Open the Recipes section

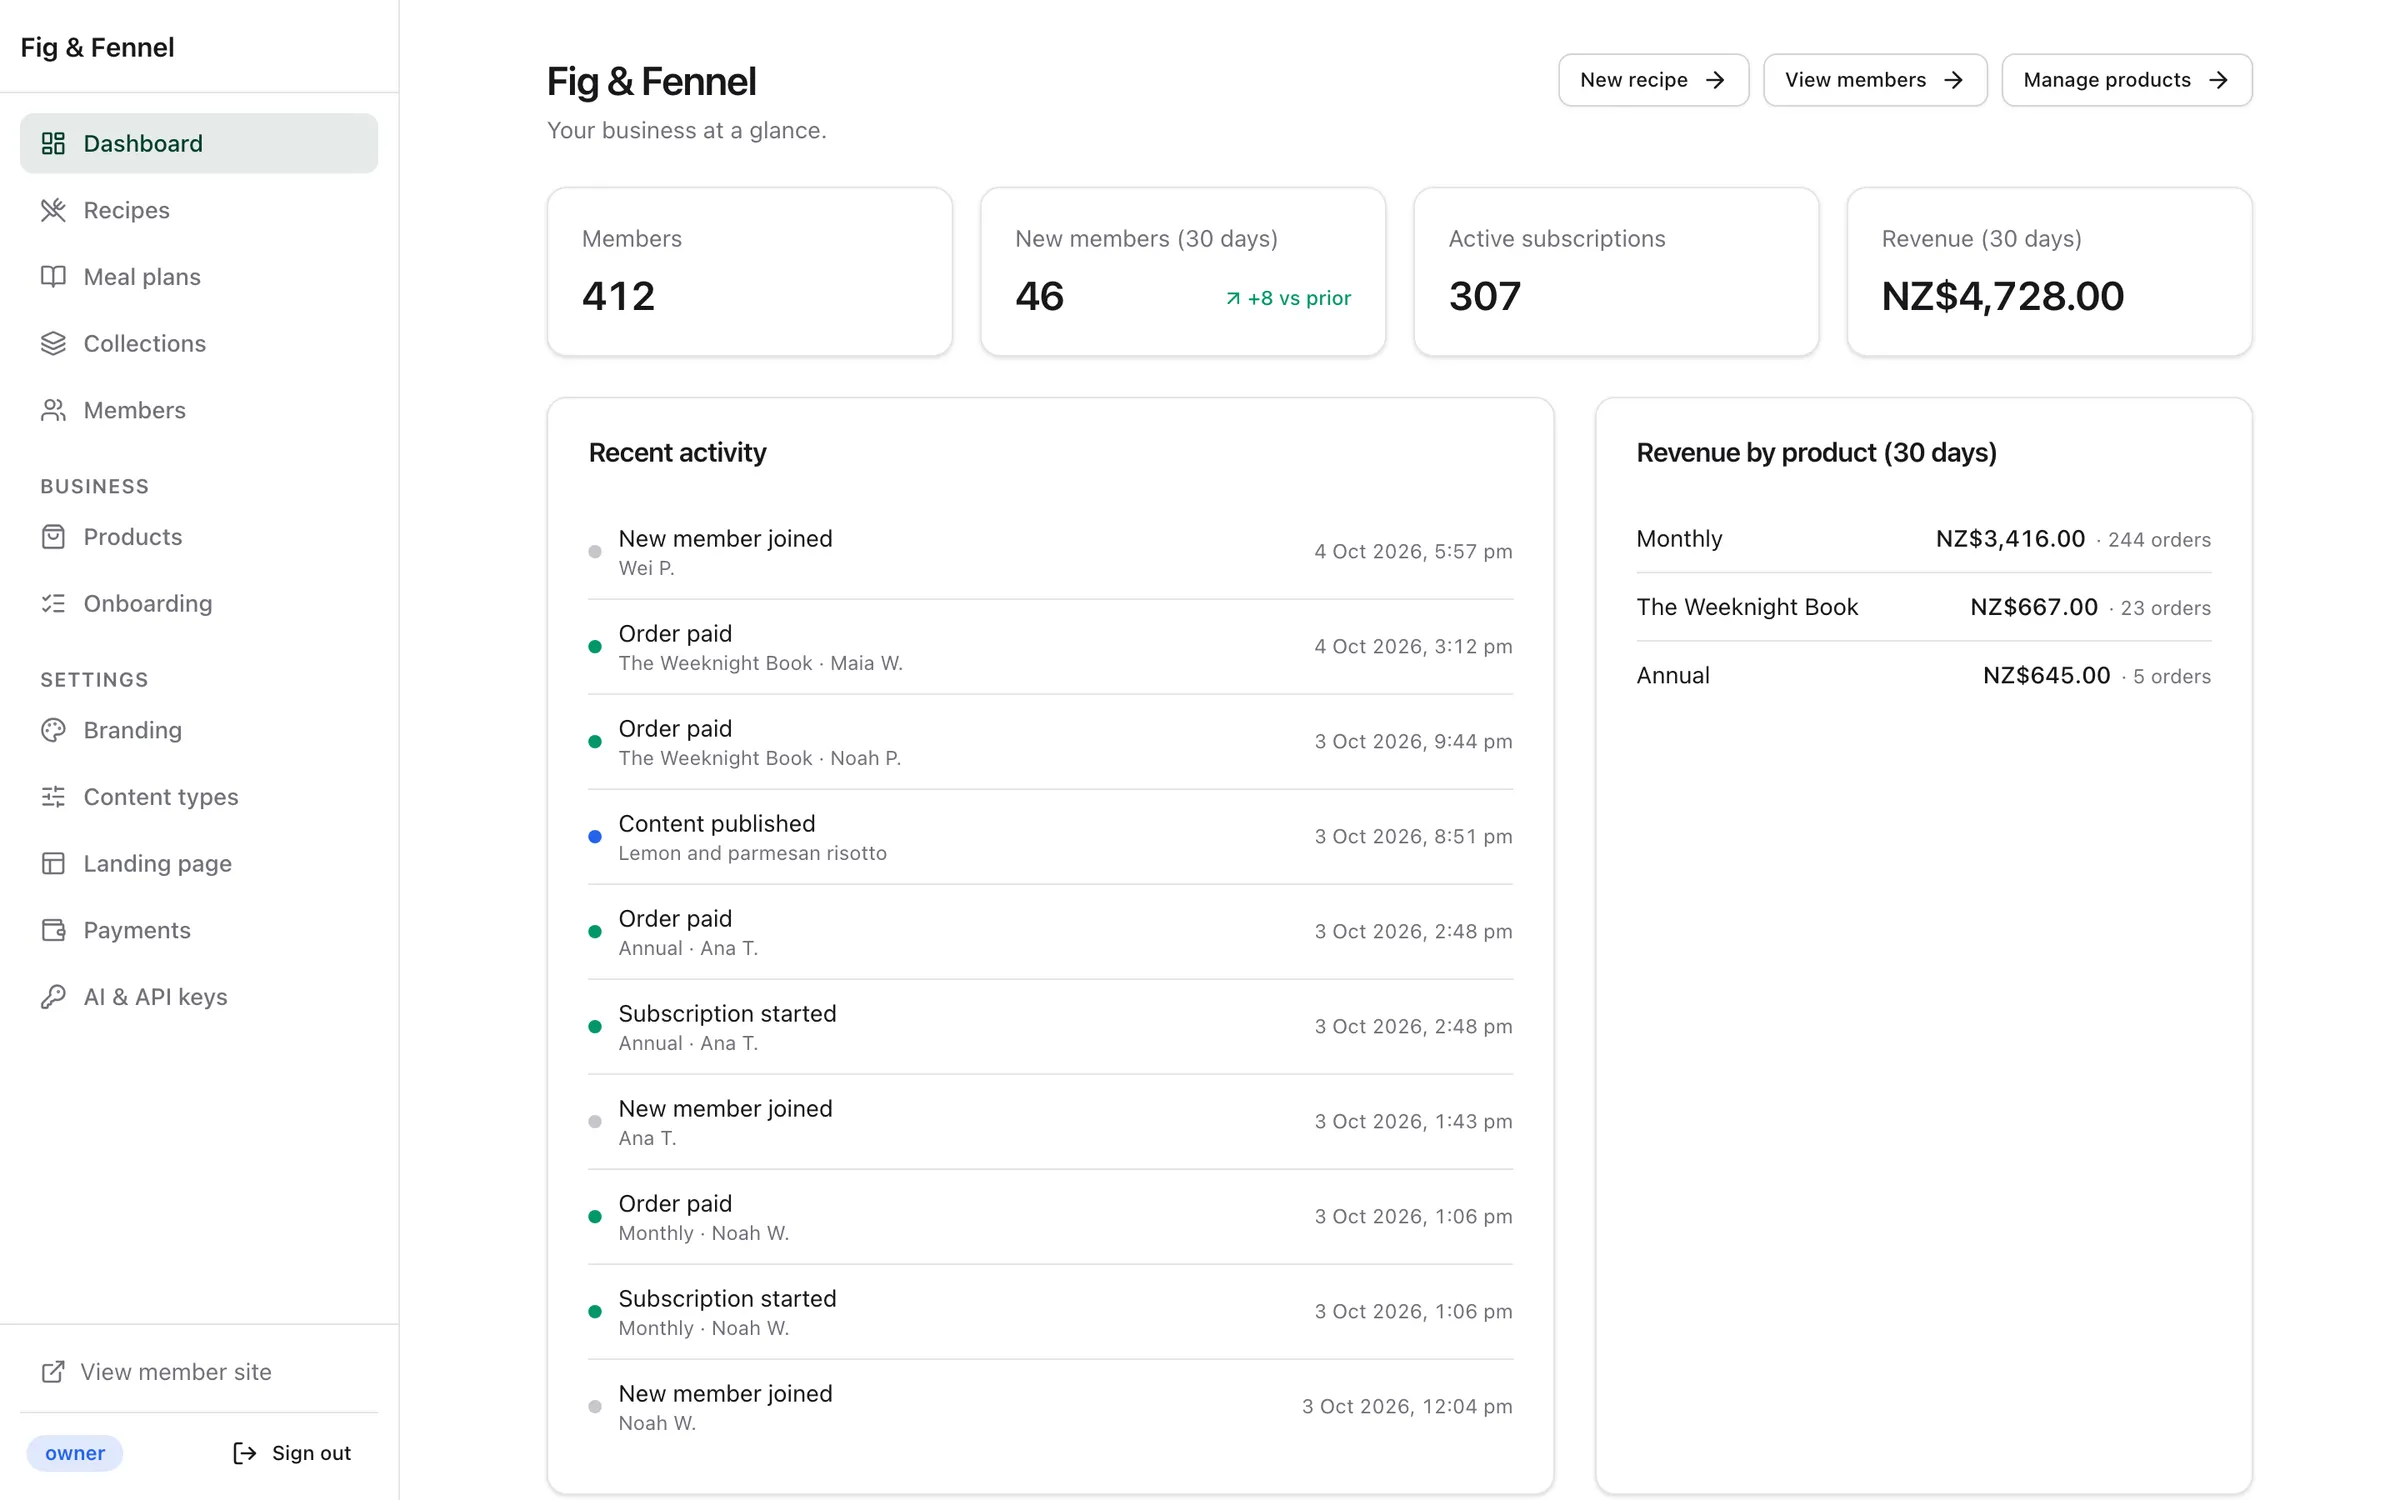coord(199,210)
